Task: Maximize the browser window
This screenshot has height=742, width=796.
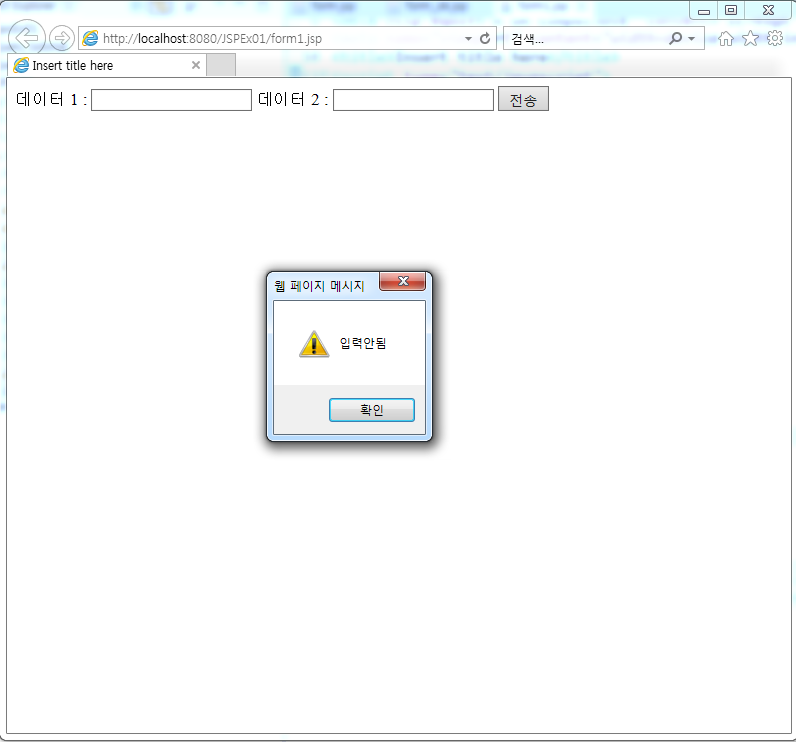Action: [731, 10]
